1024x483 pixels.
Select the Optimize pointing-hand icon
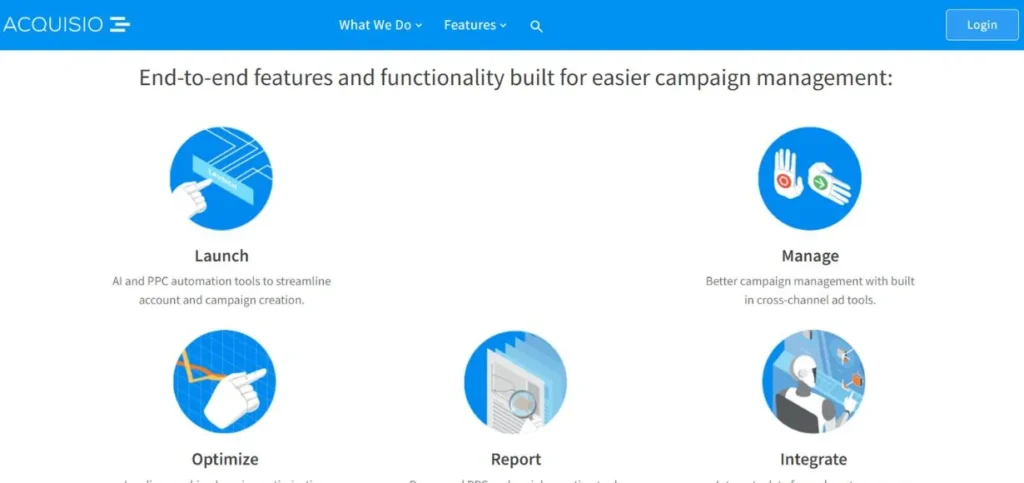click(224, 382)
